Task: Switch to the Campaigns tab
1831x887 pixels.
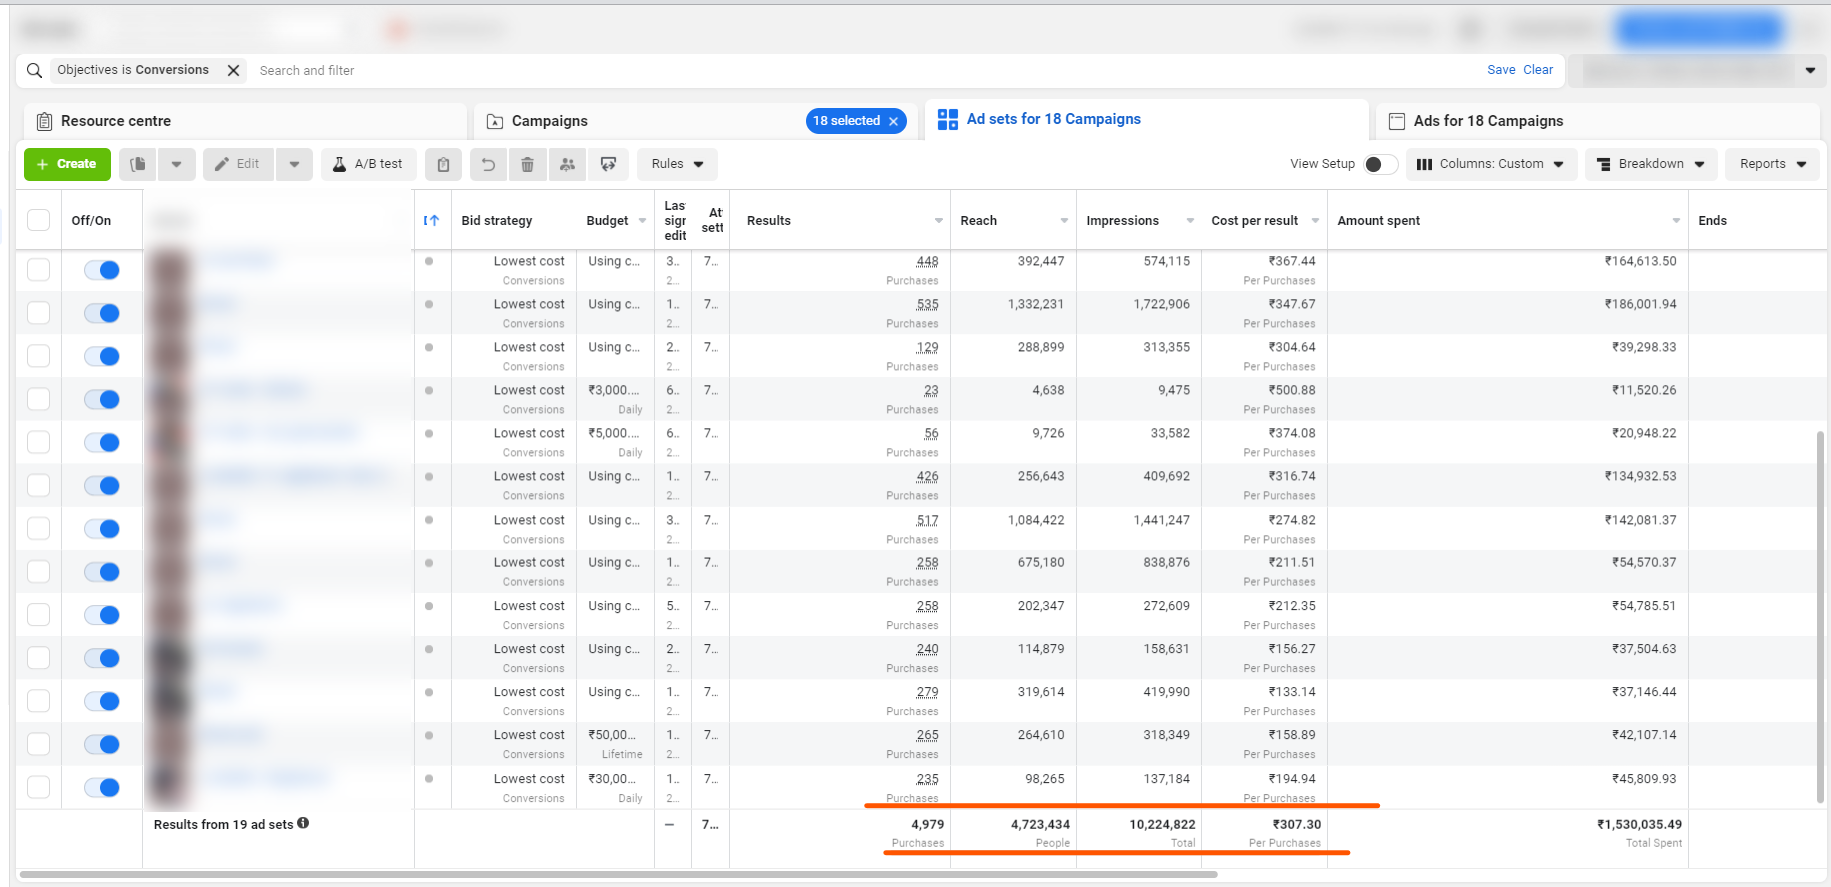Action: pyautogui.click(x=549, y=121)
